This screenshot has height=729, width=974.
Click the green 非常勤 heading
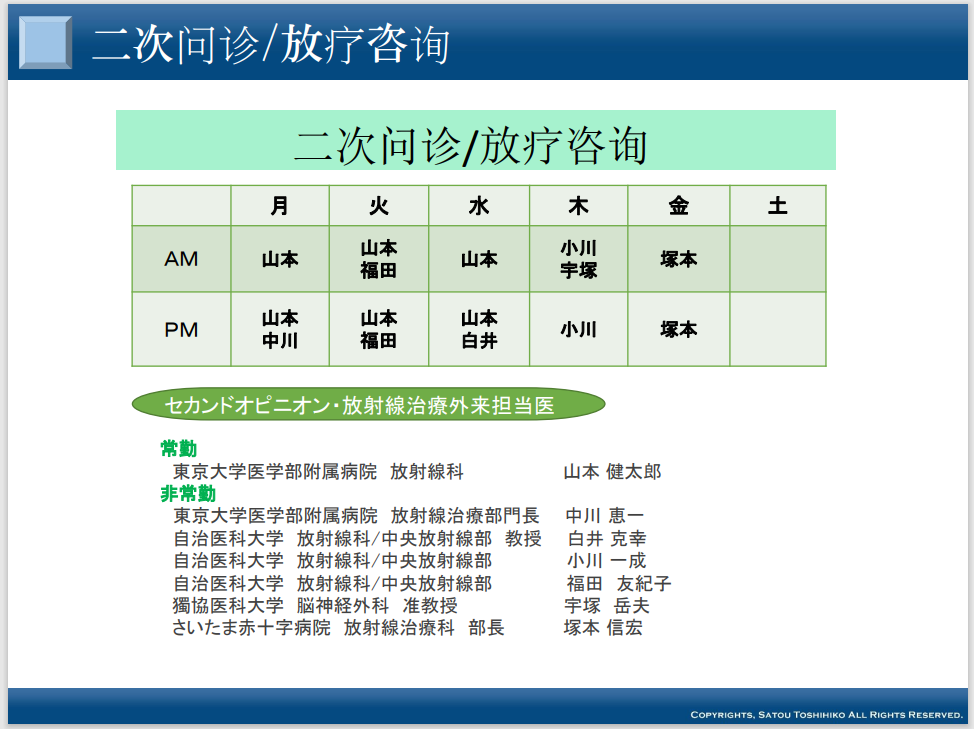point(188,494)
